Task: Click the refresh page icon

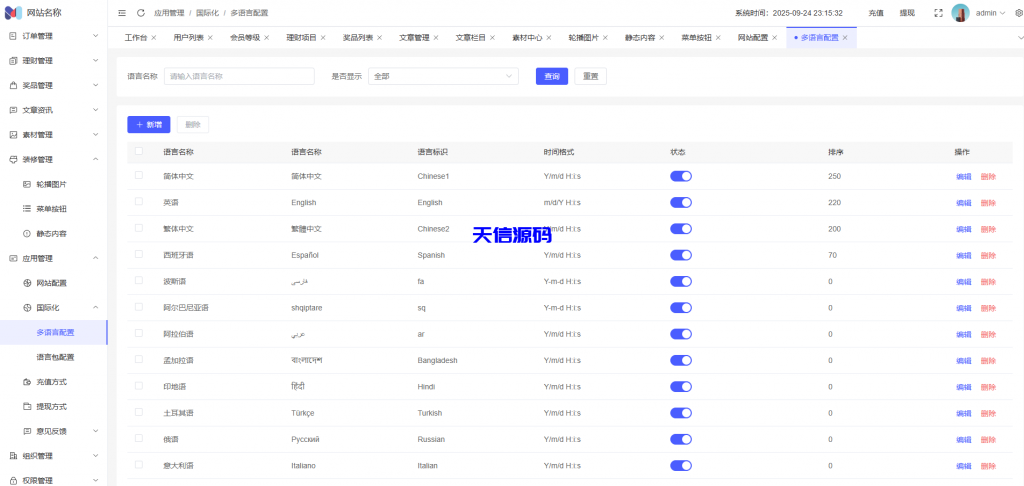Action: (x=141, y=13)
